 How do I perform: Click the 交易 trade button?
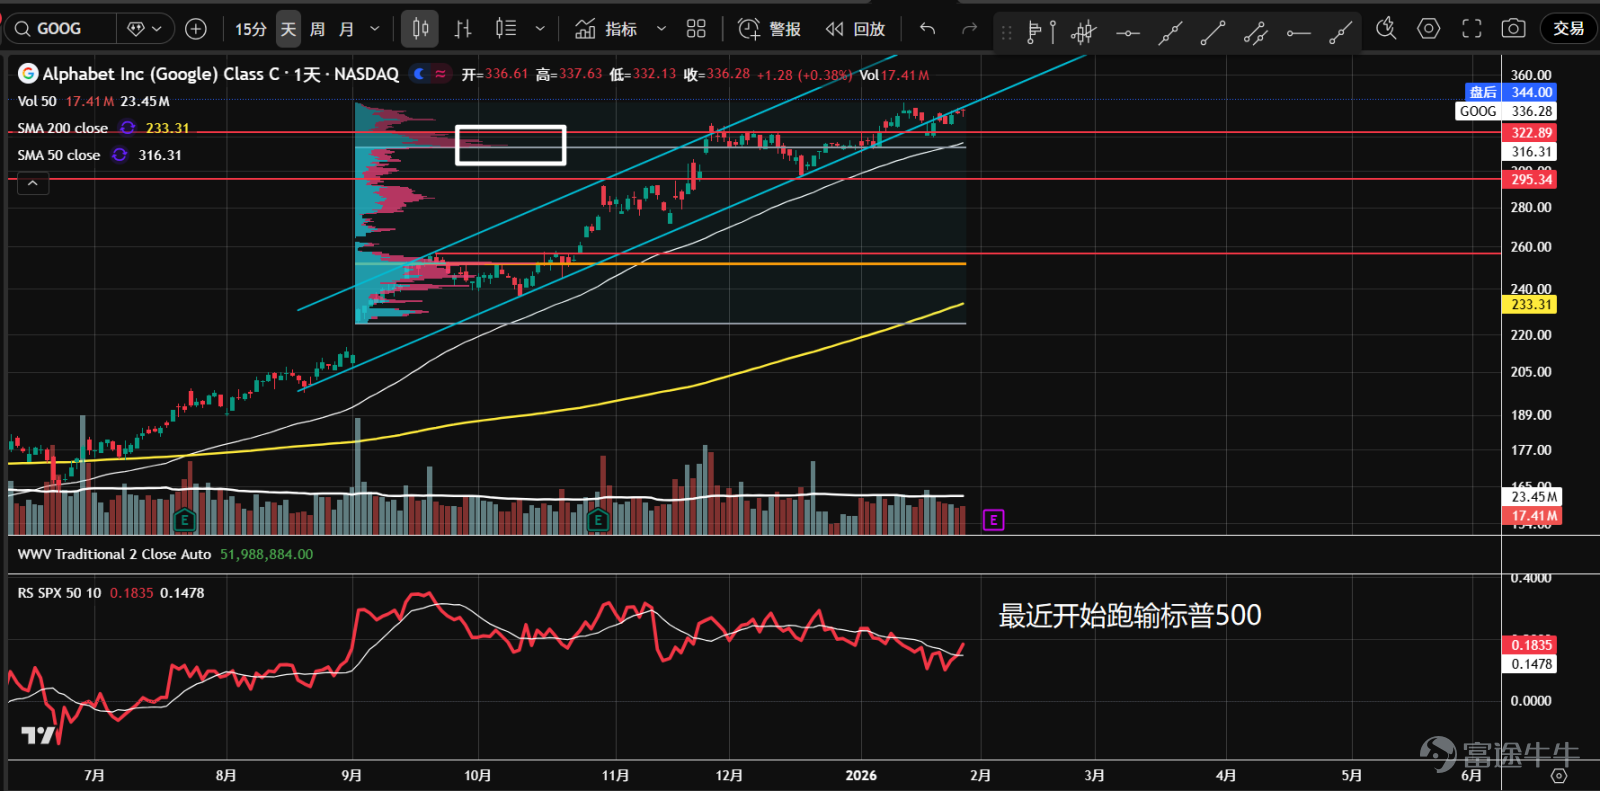point(1568,29)
